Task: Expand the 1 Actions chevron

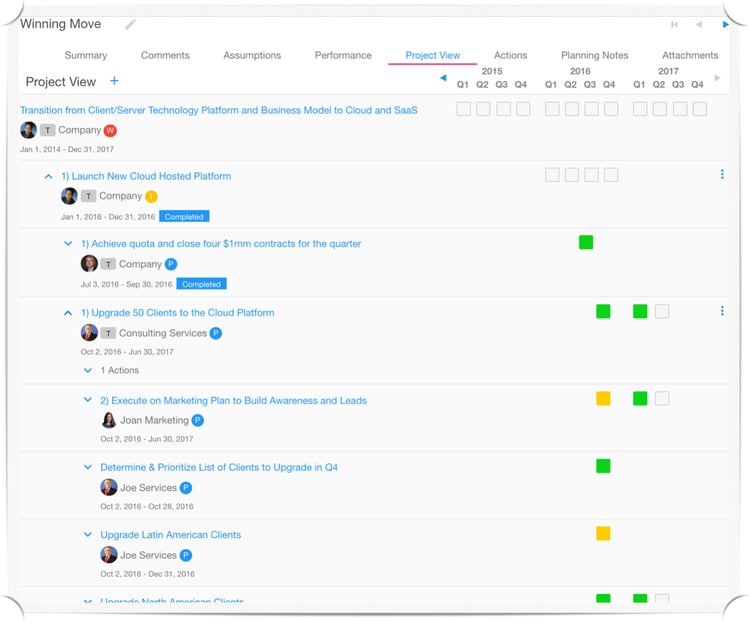Action: point(88,370)
